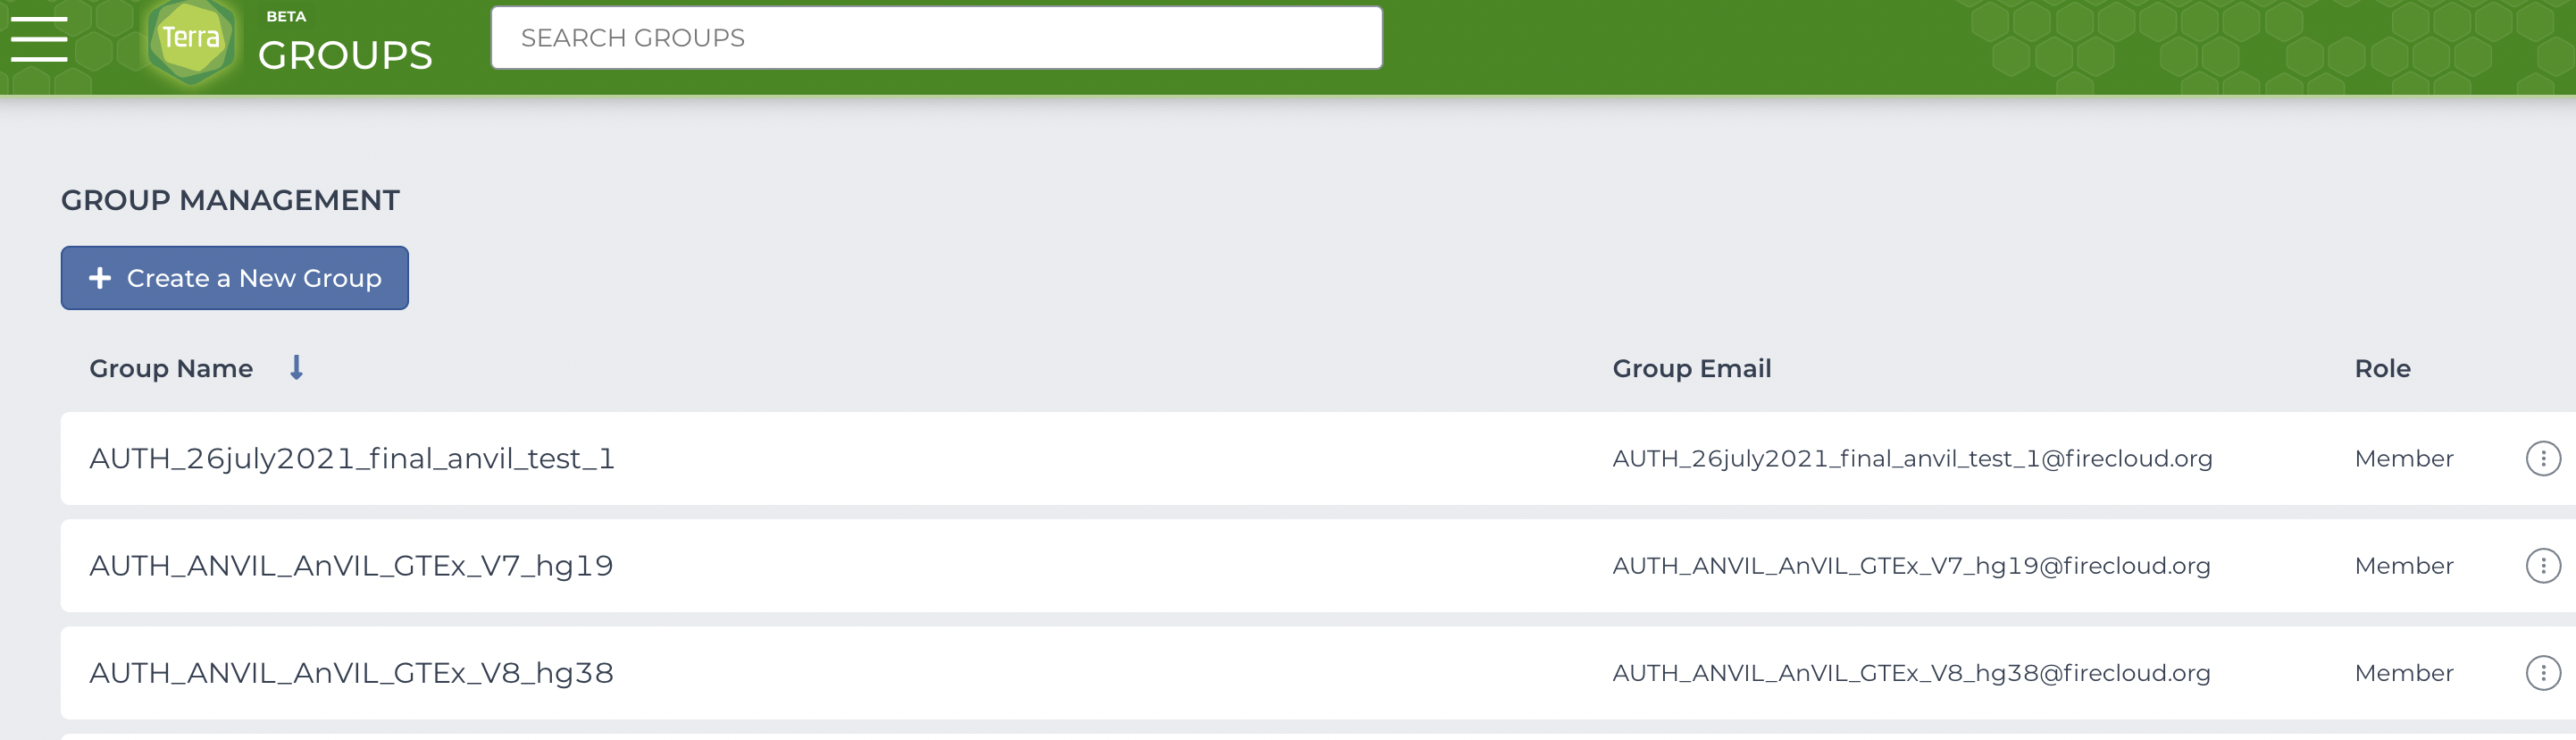Click the Member role of GTEx_V7_hg19 row
Viewport: 2576px width, 740px height.
(2403, 566)
